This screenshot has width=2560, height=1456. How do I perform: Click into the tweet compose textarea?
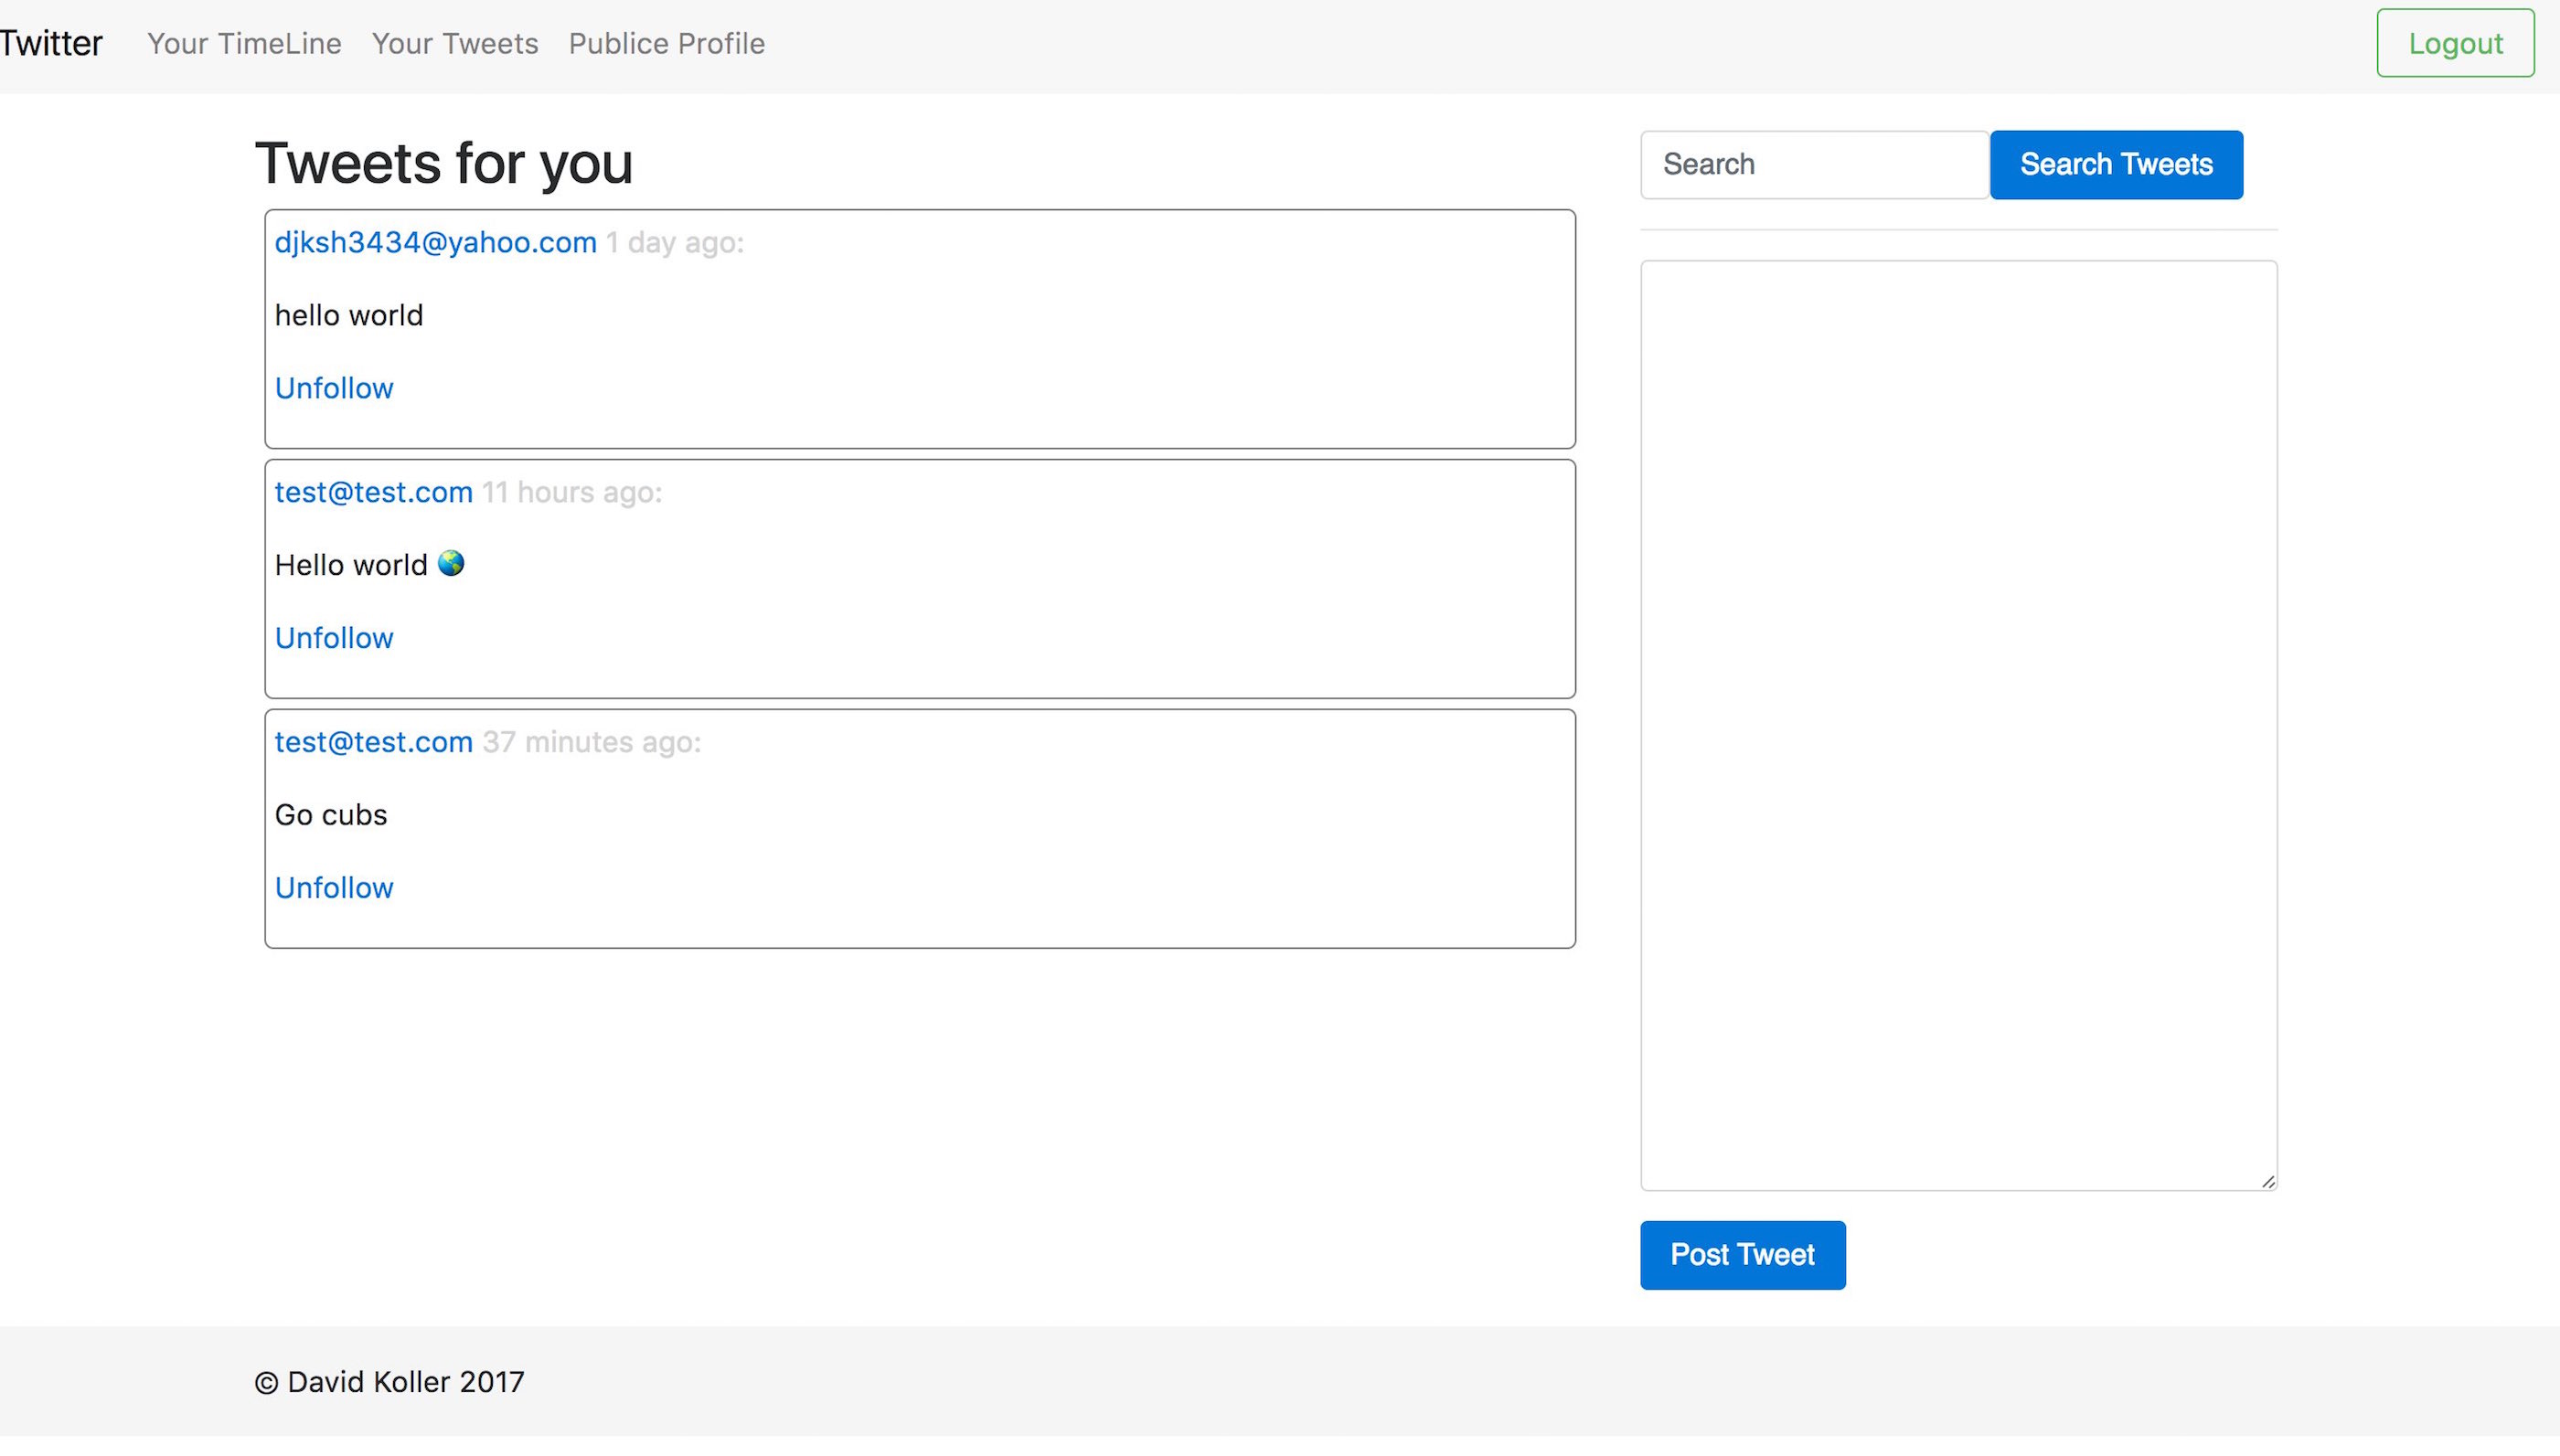1959,725
